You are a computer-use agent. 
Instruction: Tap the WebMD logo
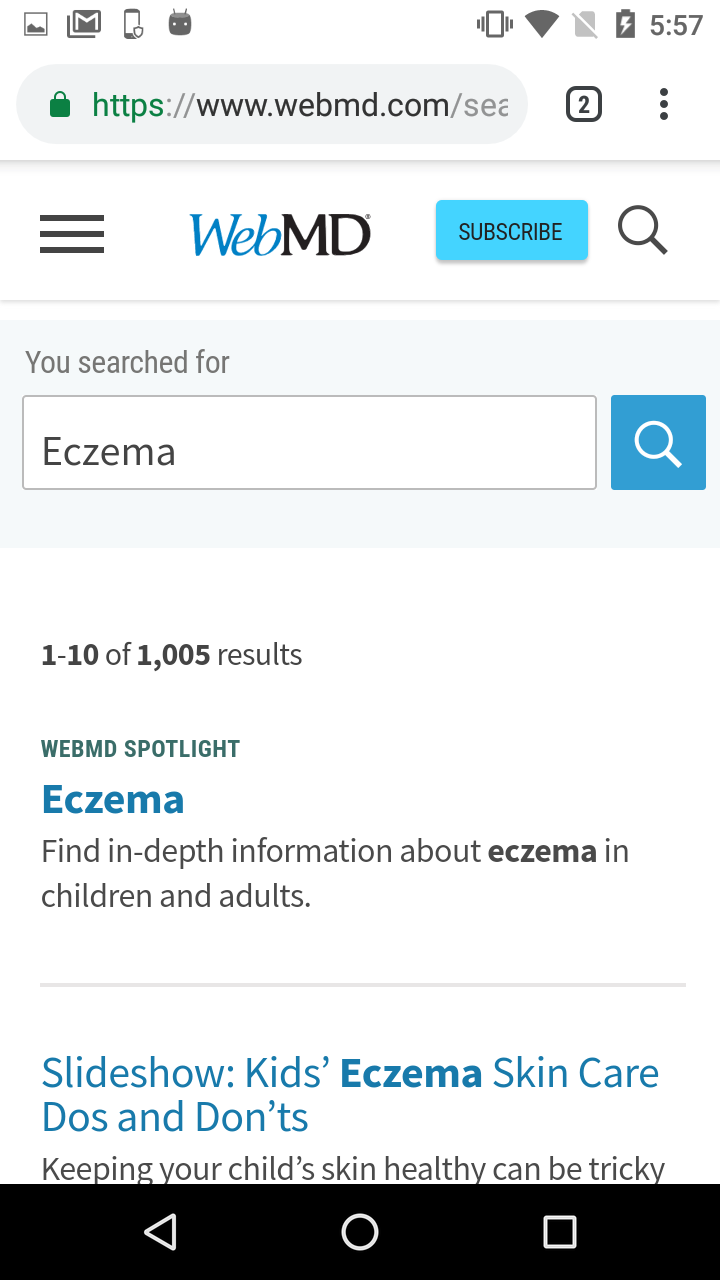[280, 234]
